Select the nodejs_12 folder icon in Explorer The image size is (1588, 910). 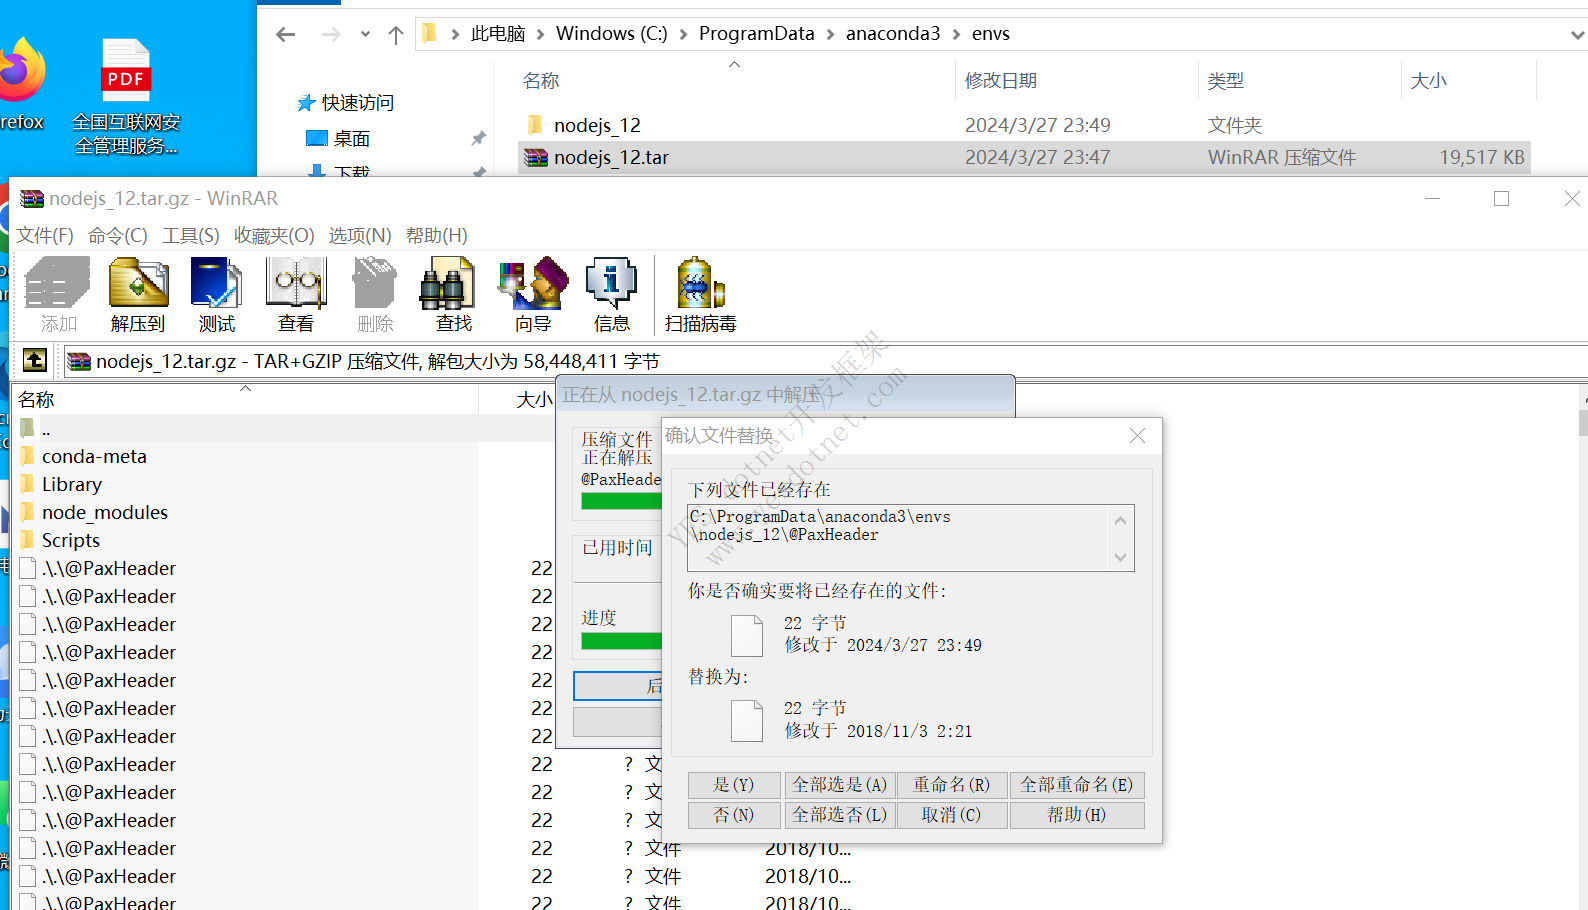535,125
